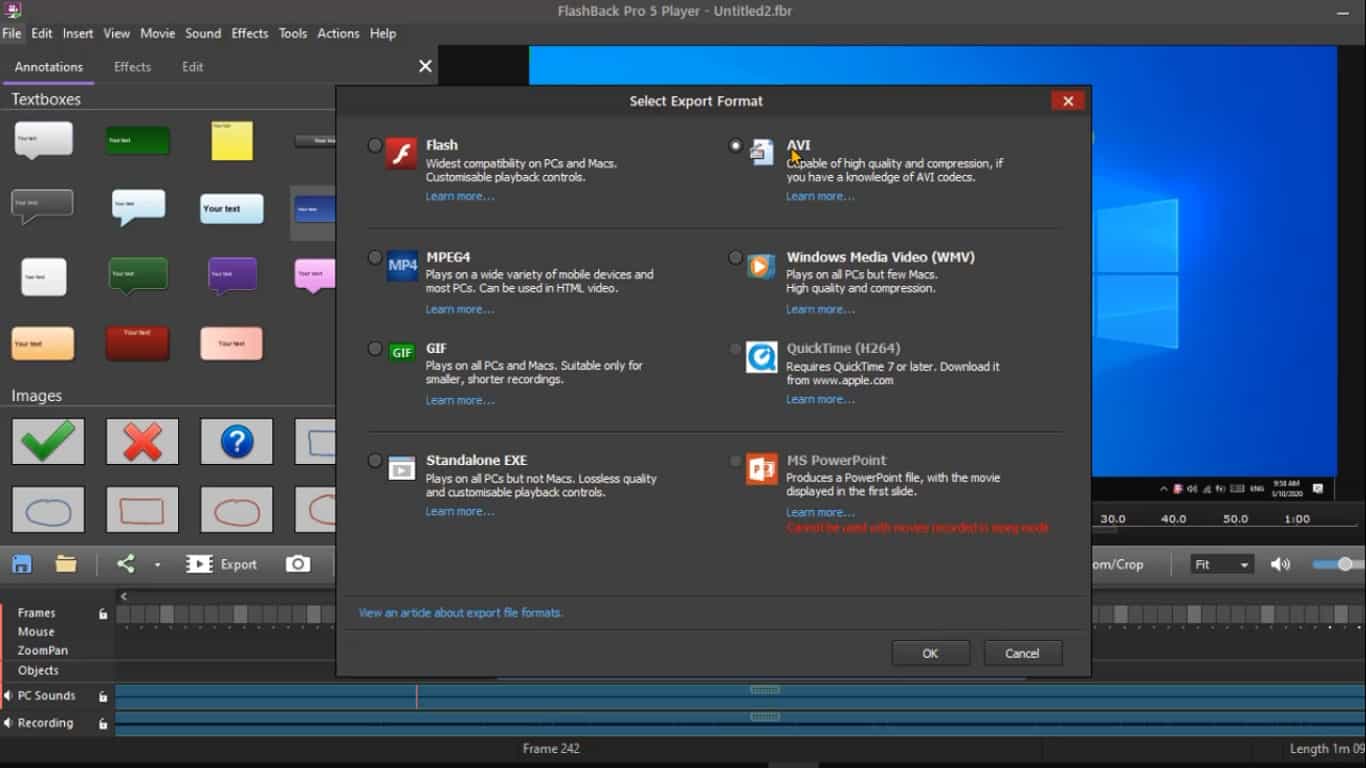
Task: Pick the dark red textbox style
Action: 137,343
